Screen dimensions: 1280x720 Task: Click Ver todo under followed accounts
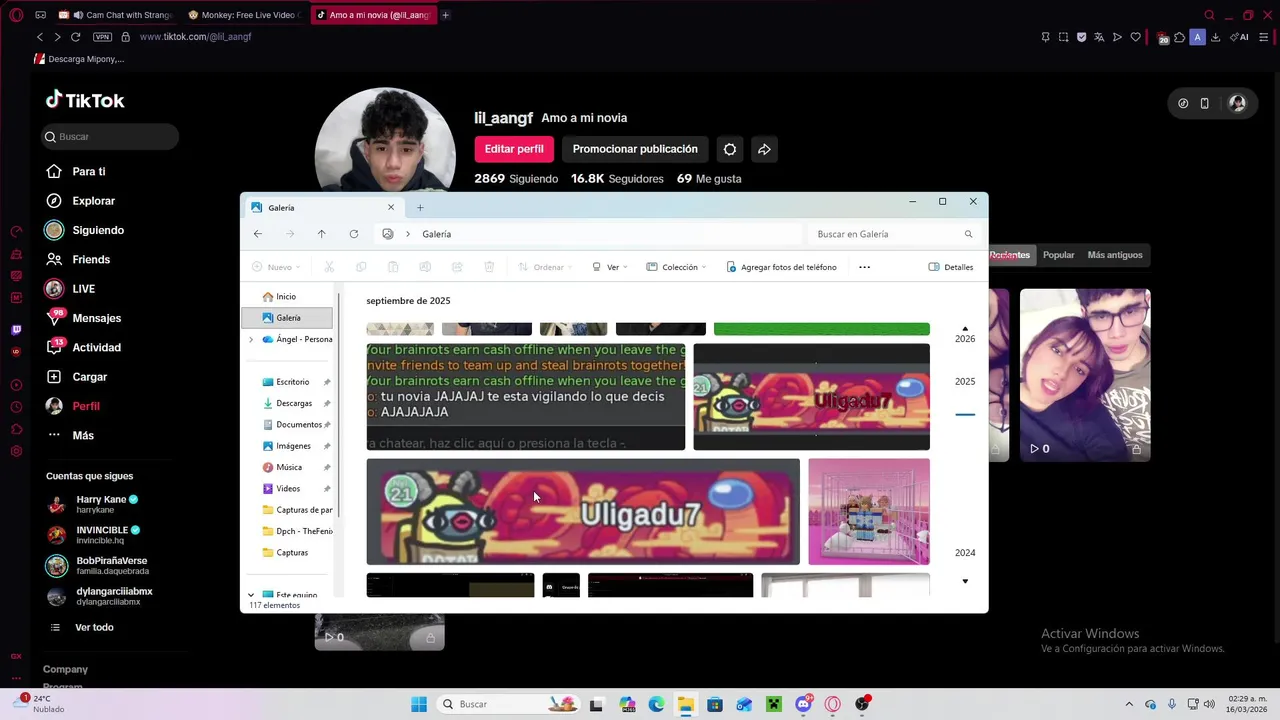[94, 627]
